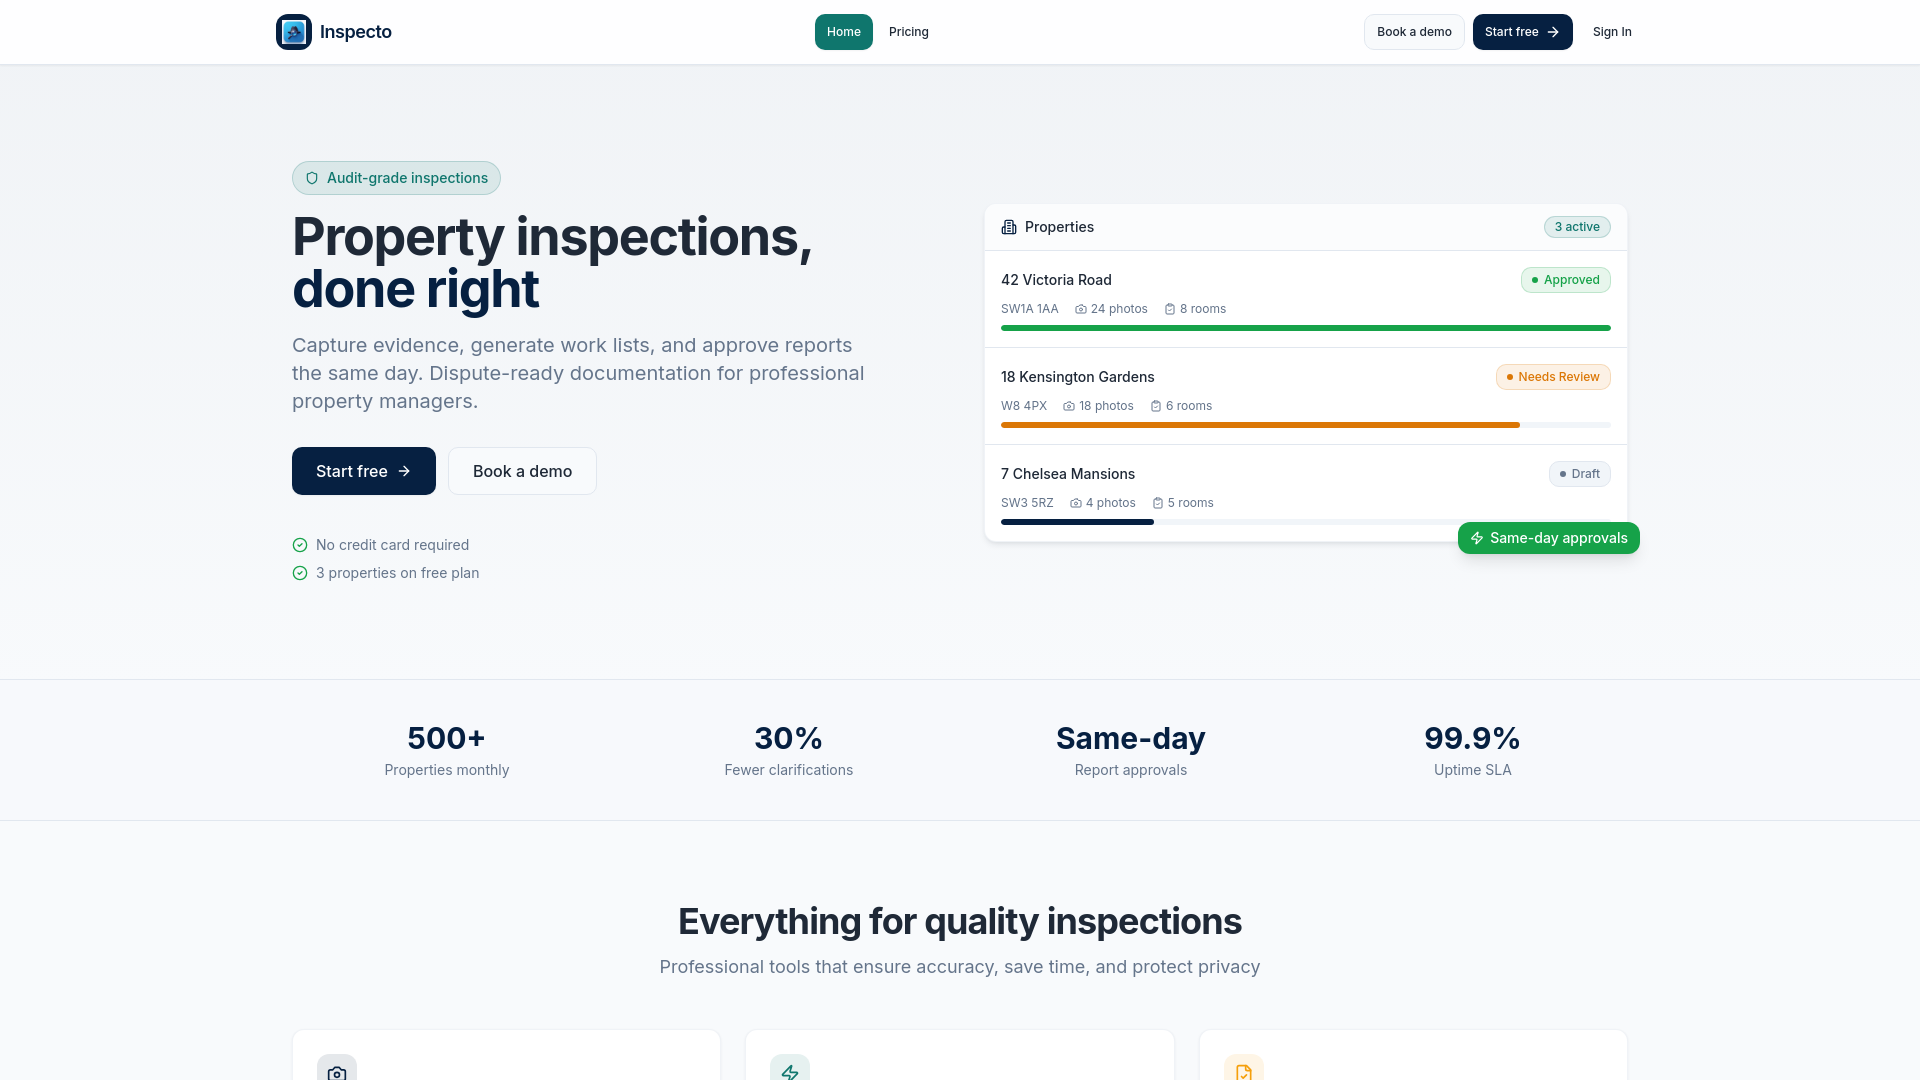Open the Home nav tab
The image size is (1920, 1080).
click(844, 32)
